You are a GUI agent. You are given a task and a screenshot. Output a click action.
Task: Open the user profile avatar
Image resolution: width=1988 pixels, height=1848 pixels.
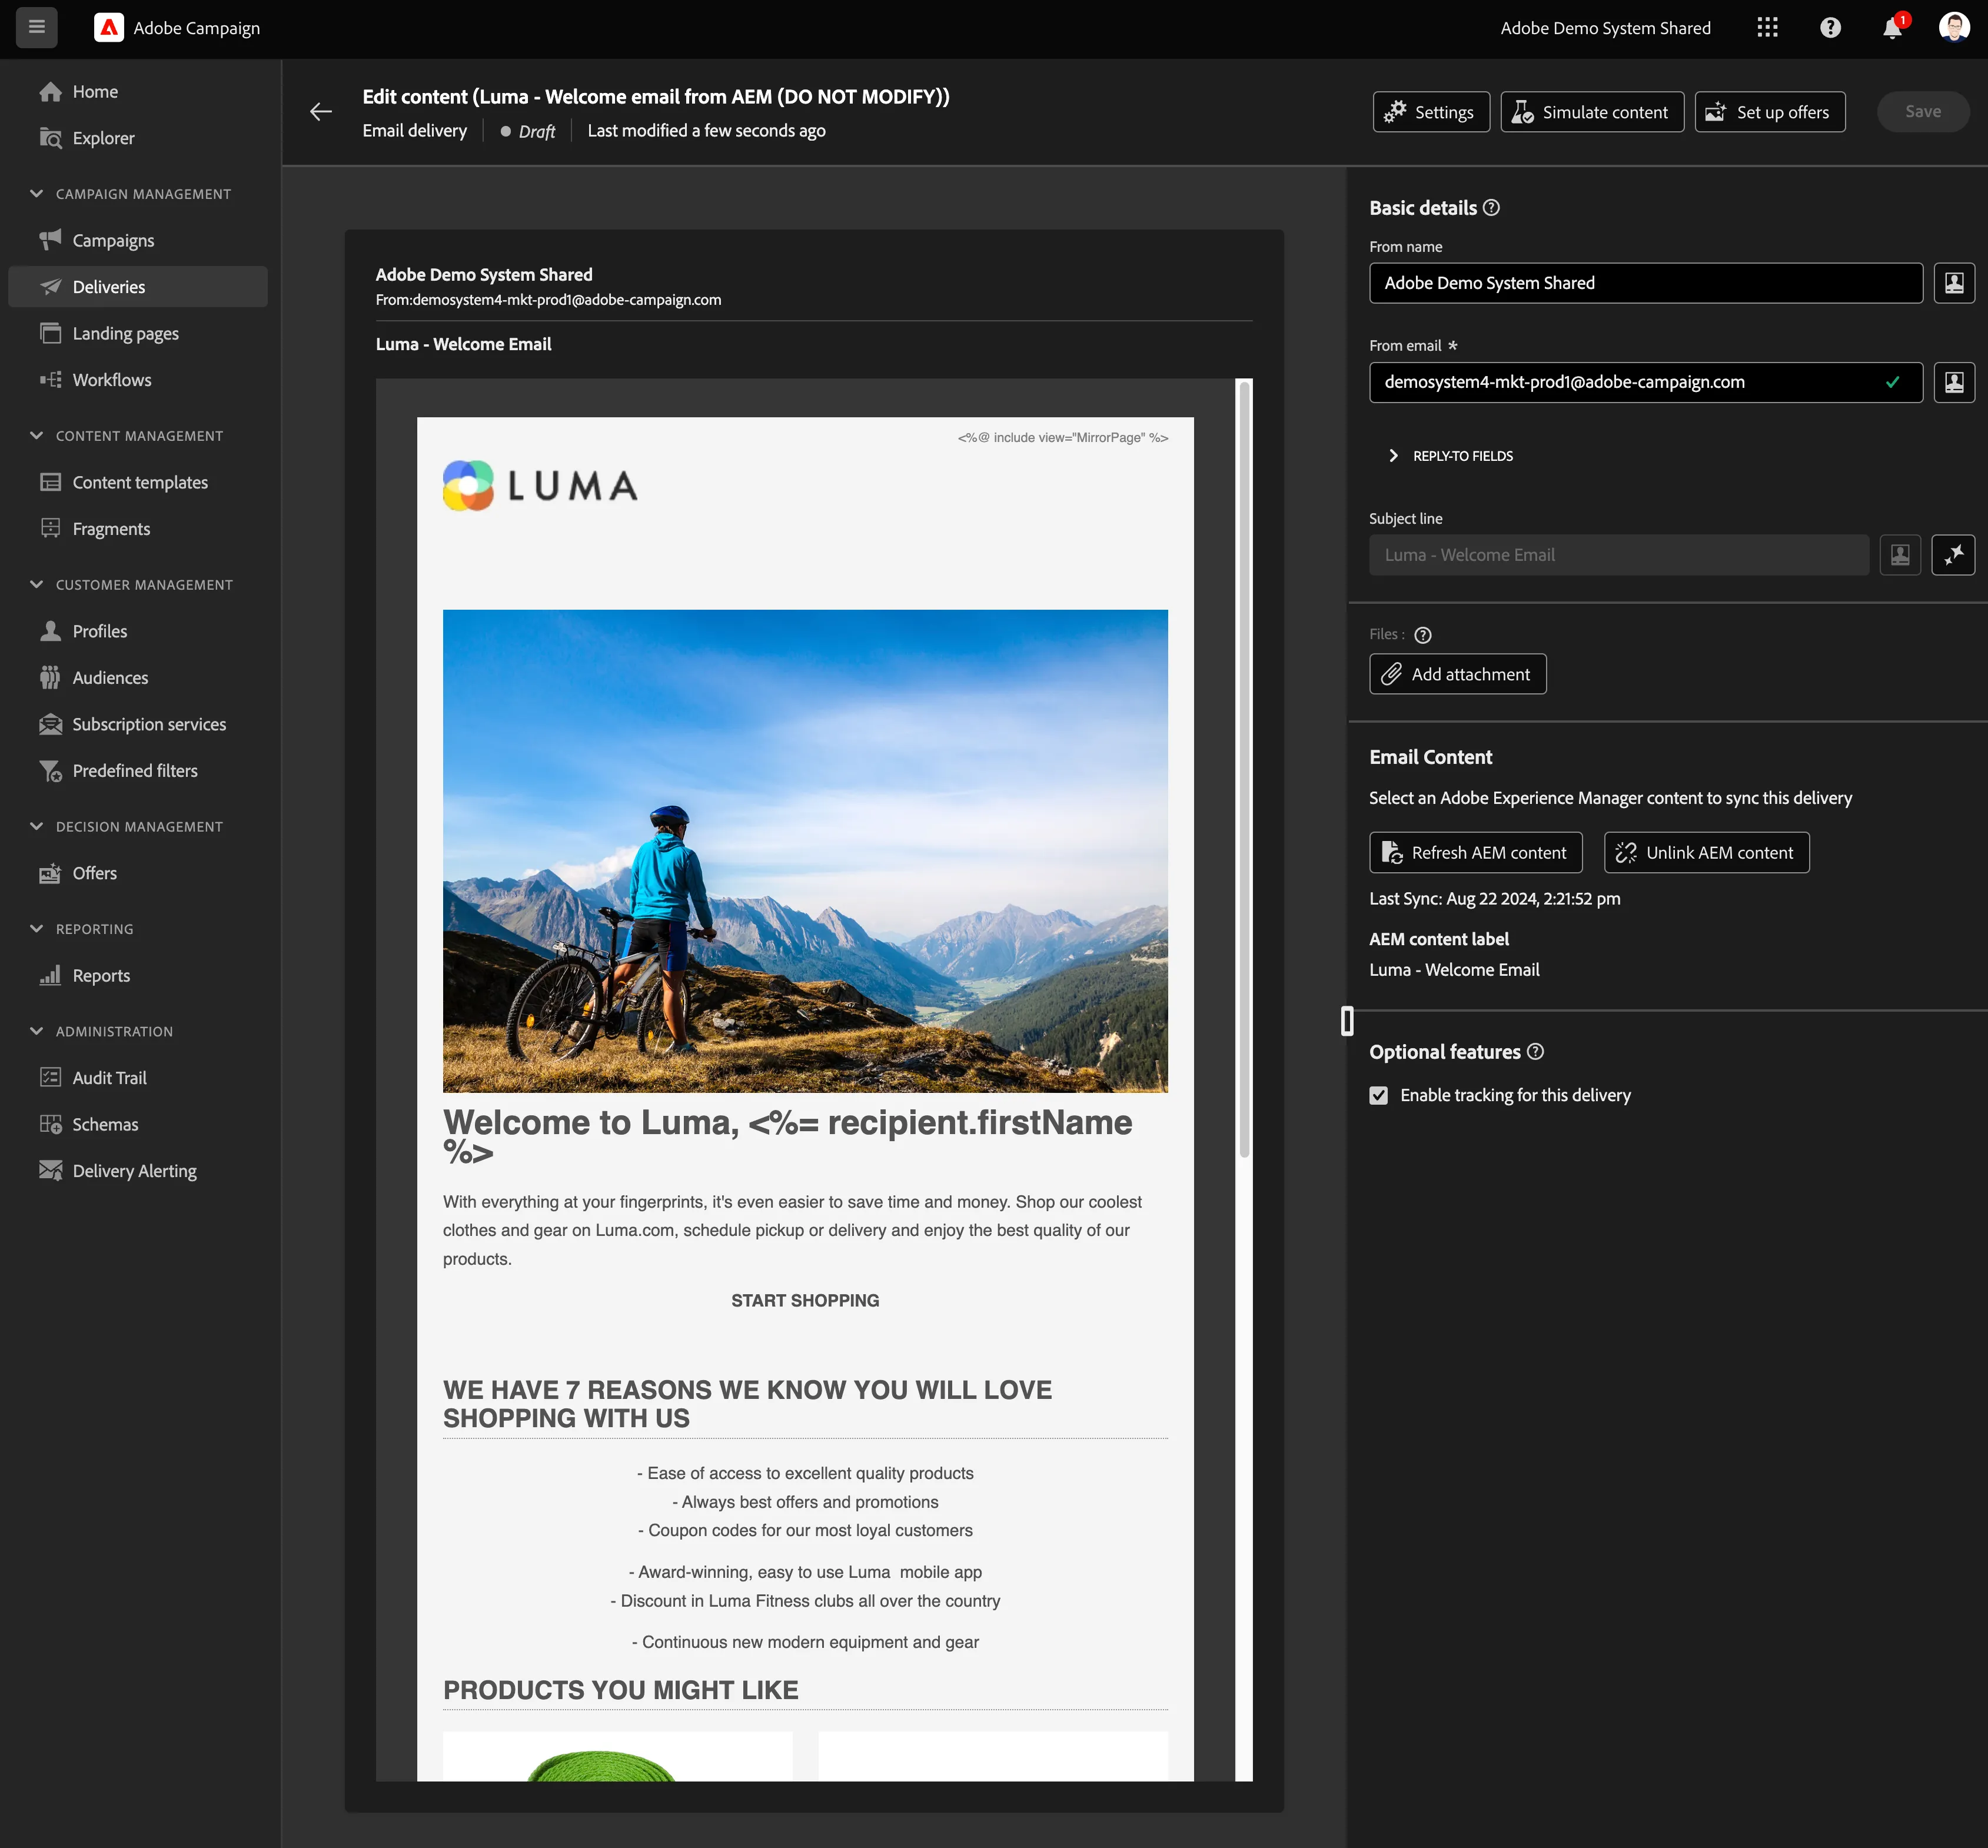1954,28
